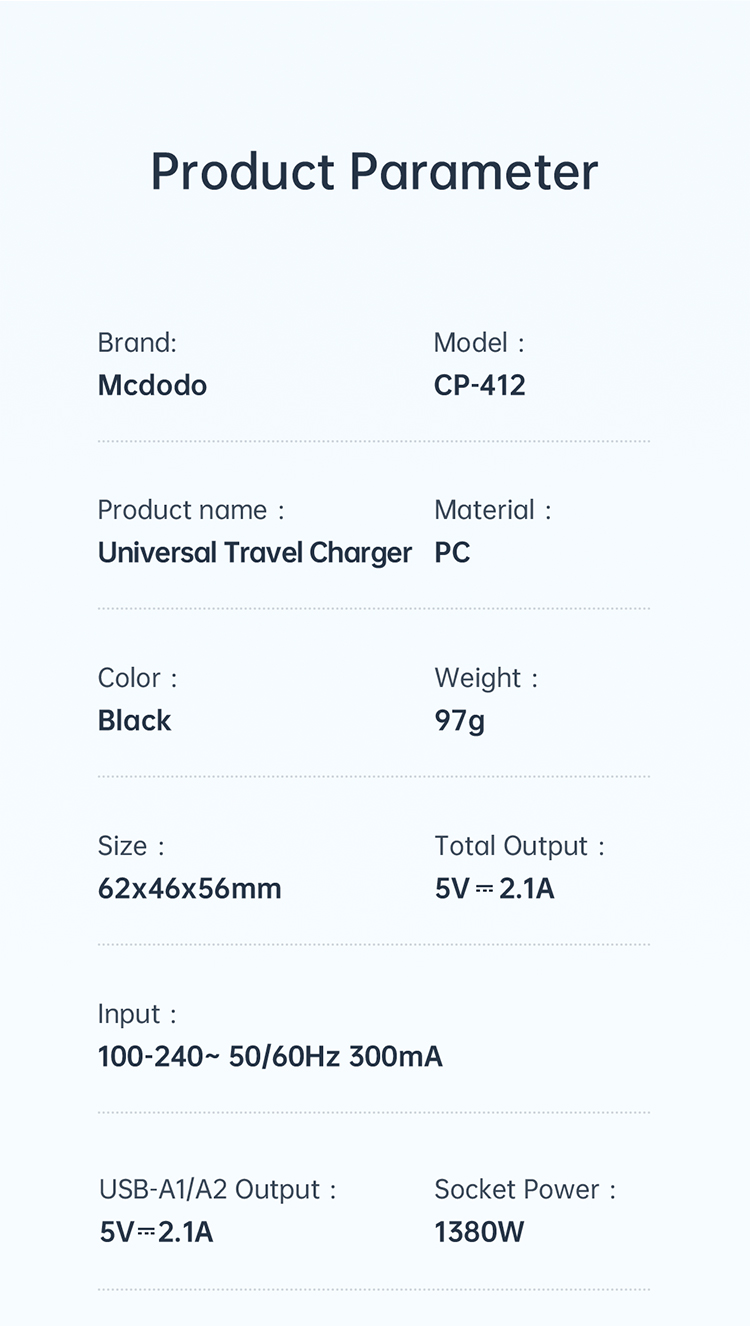This screenshot has height=1326, width=750.
Task: Select the 1380W socket power value
Action: click(479, 1233)
